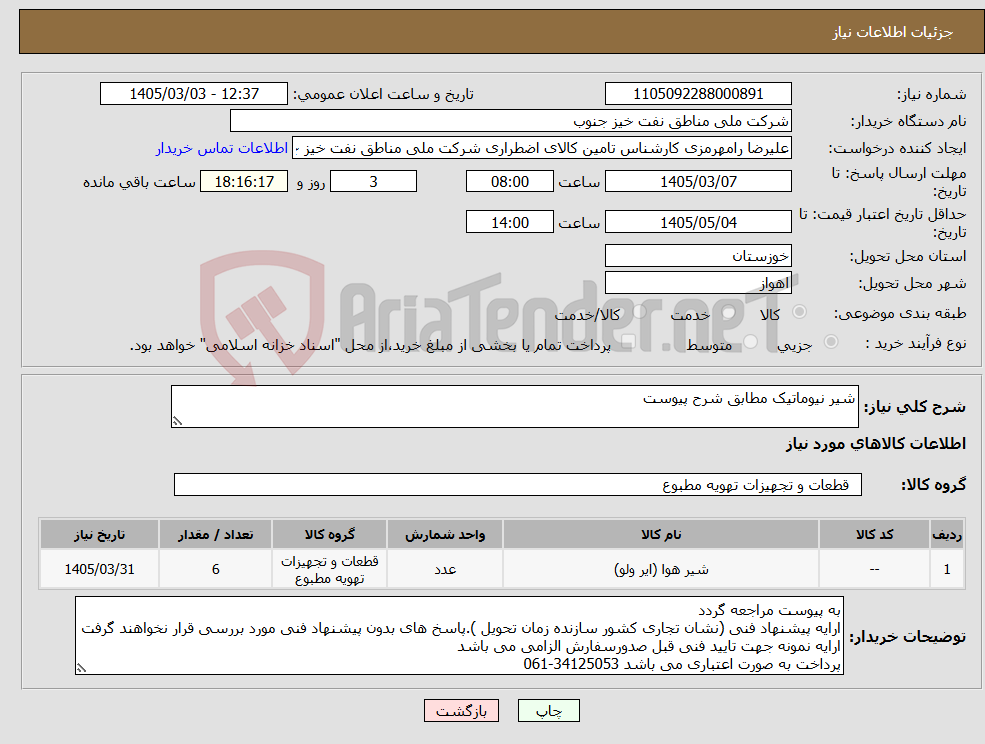Click the general description box شیر نیوماتیک
Image resolution: width=985 pixels, height=744 pixels.
click(x=514, y=407)
